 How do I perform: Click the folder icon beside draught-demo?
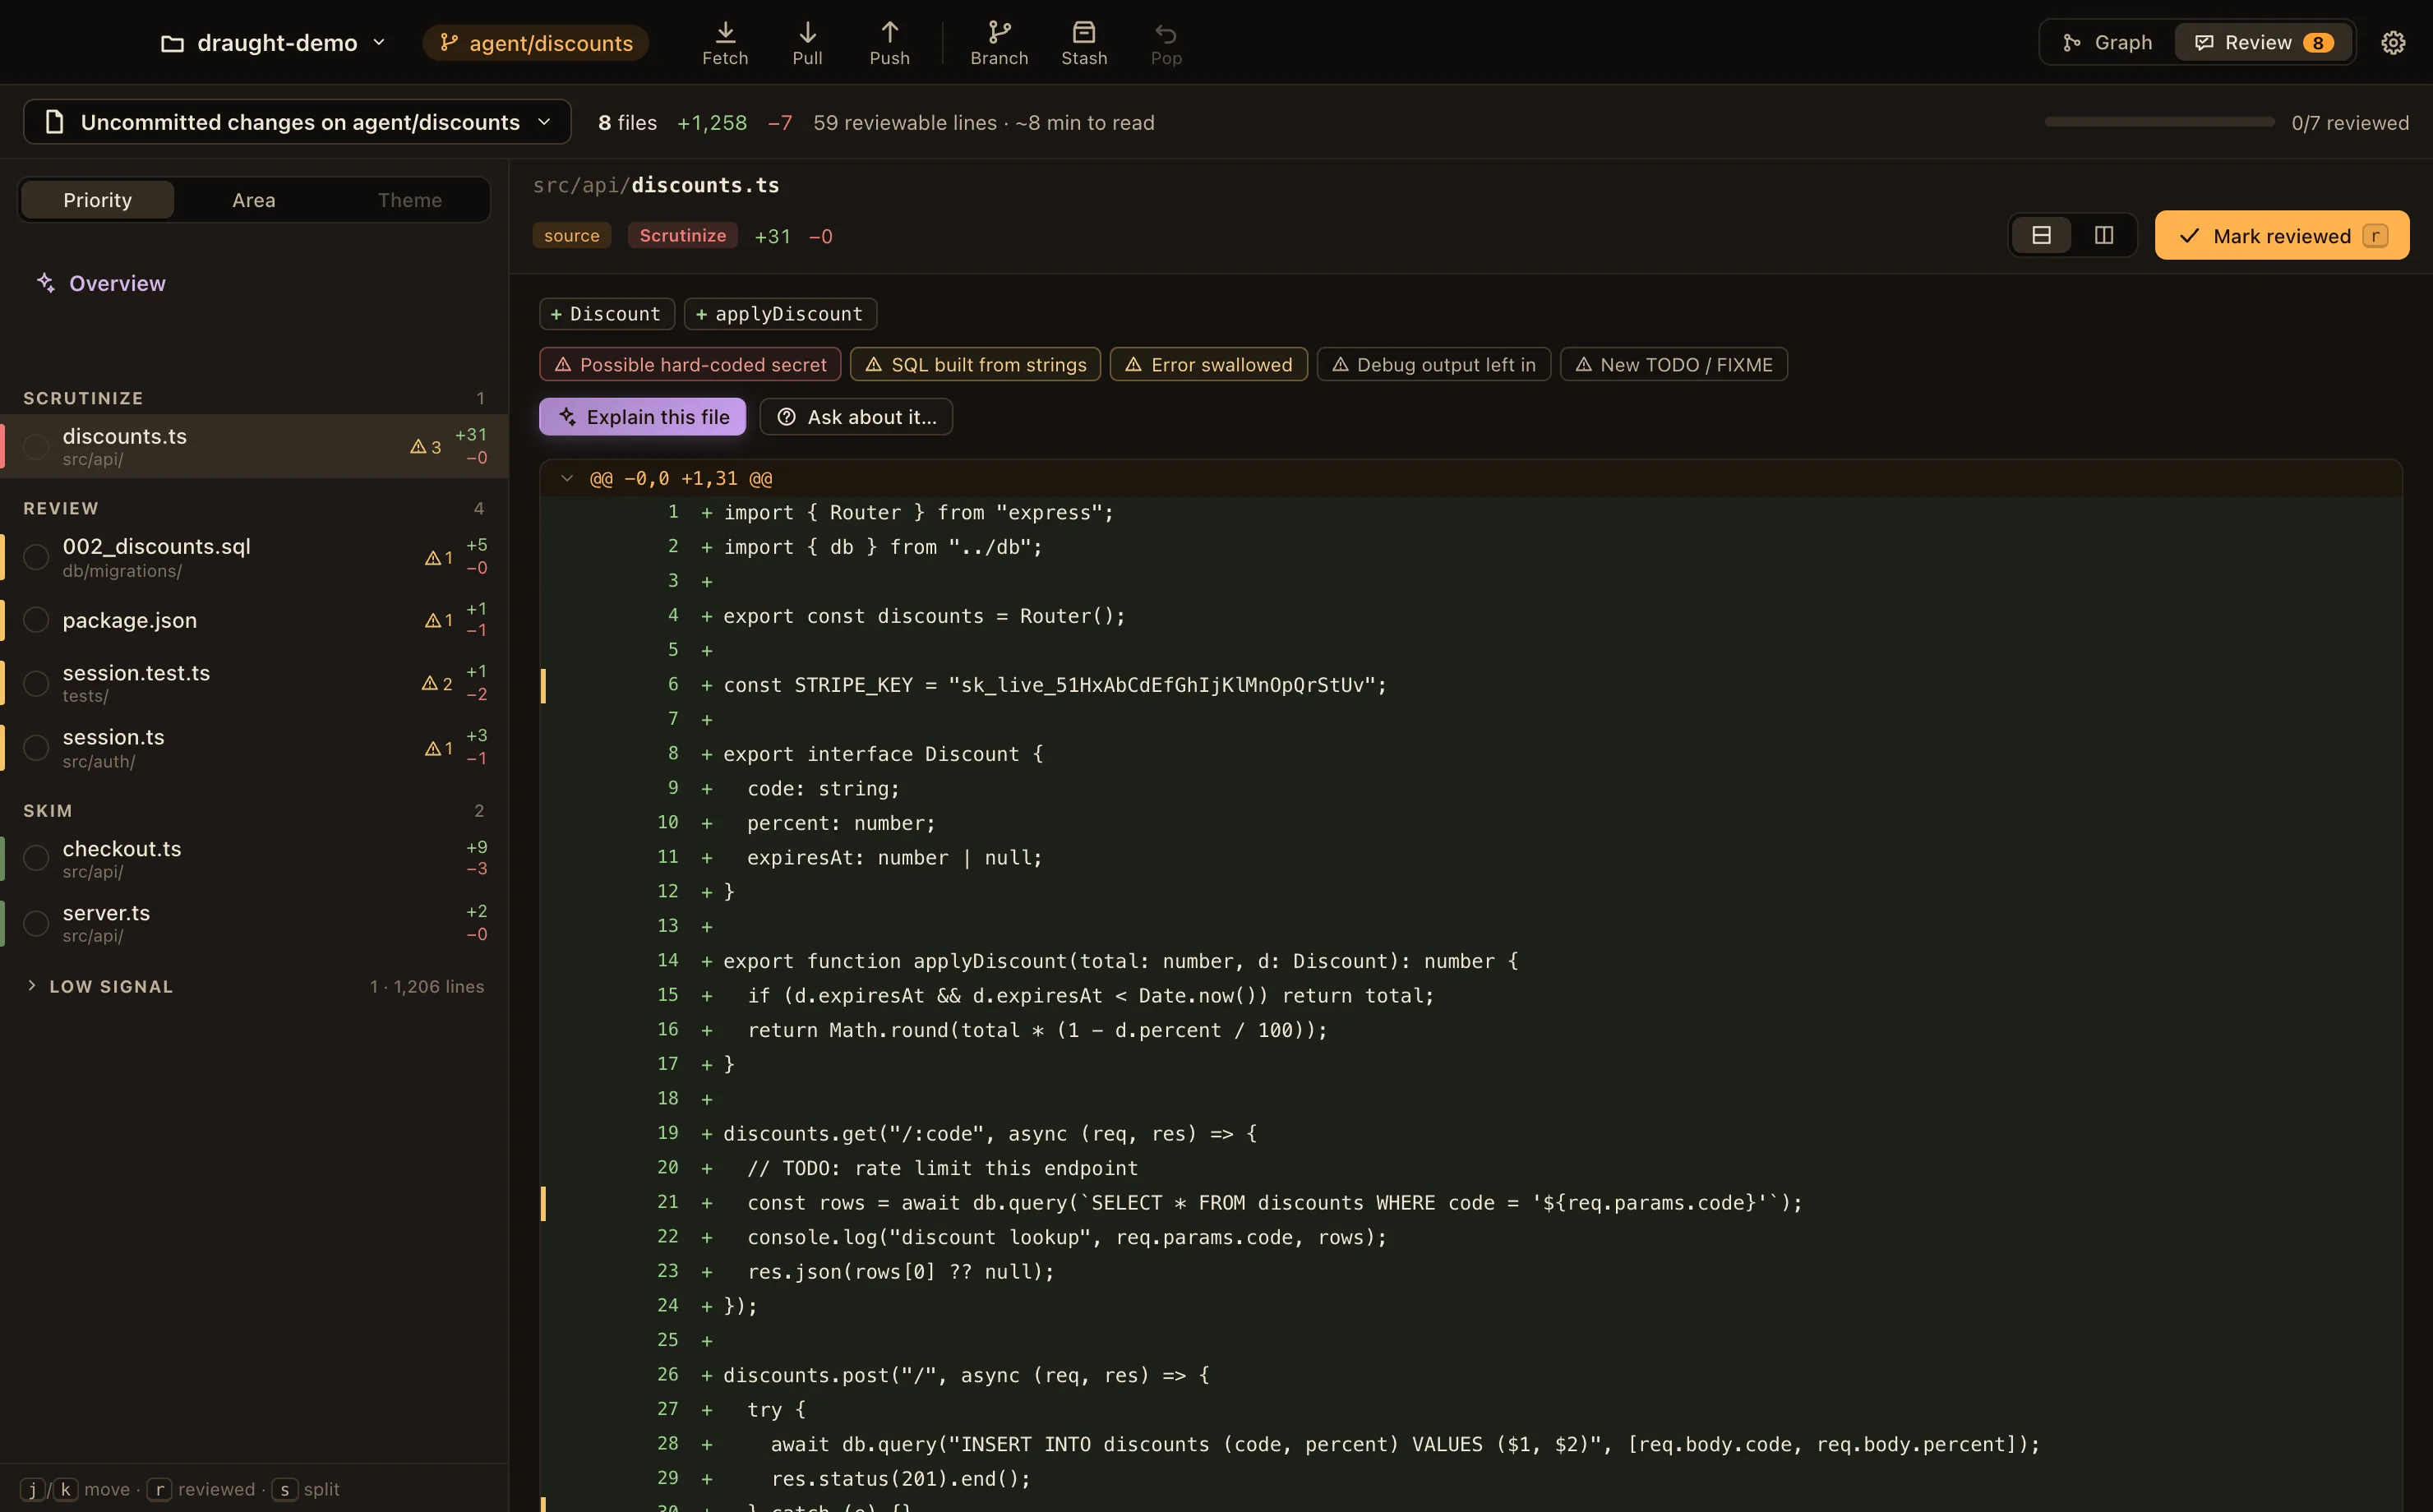(172, 43)
